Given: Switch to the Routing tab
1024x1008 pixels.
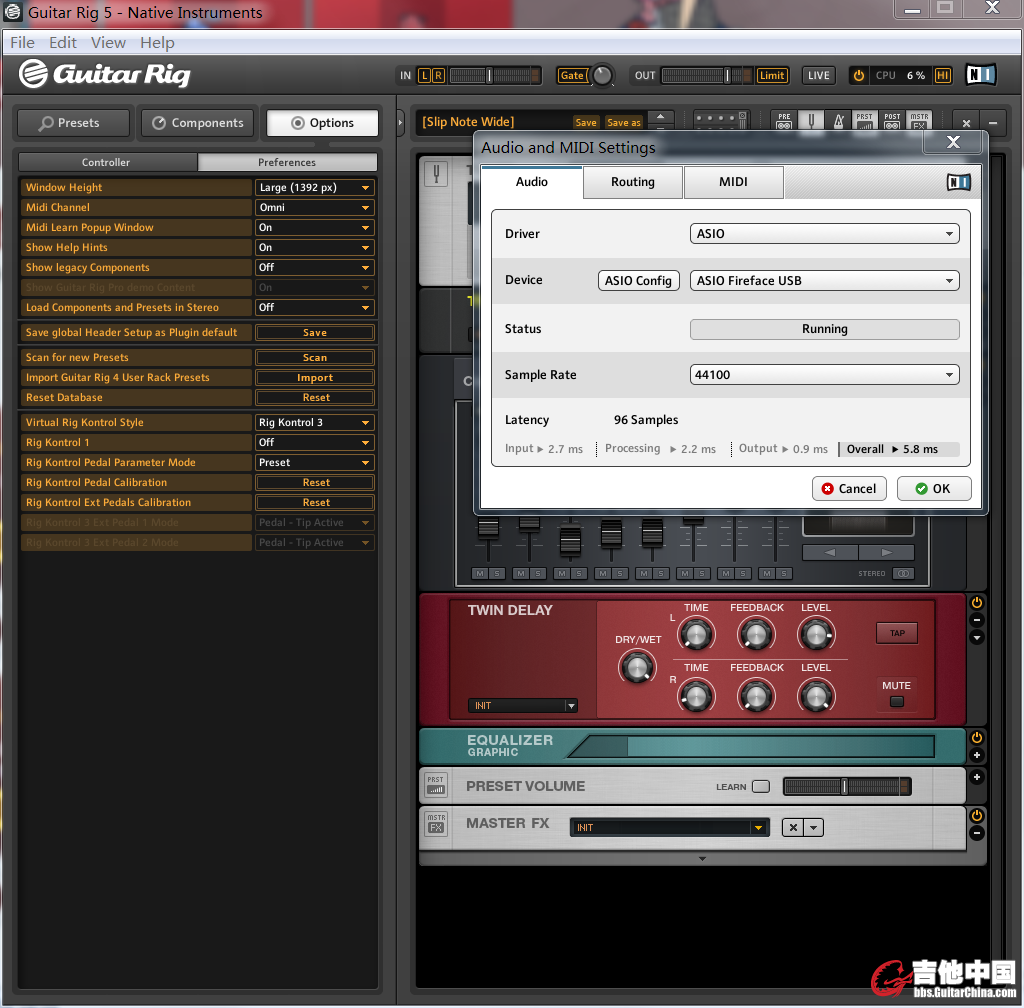Looking at the screenshot, I should click(633, 182).
